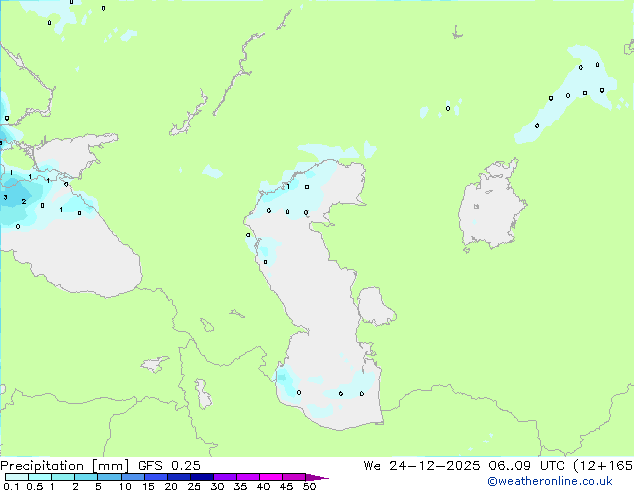This screenshot has width=634, height=490.
Task: Select the 35–40 mm legend swatch
Action: click(x=247, y=477)
